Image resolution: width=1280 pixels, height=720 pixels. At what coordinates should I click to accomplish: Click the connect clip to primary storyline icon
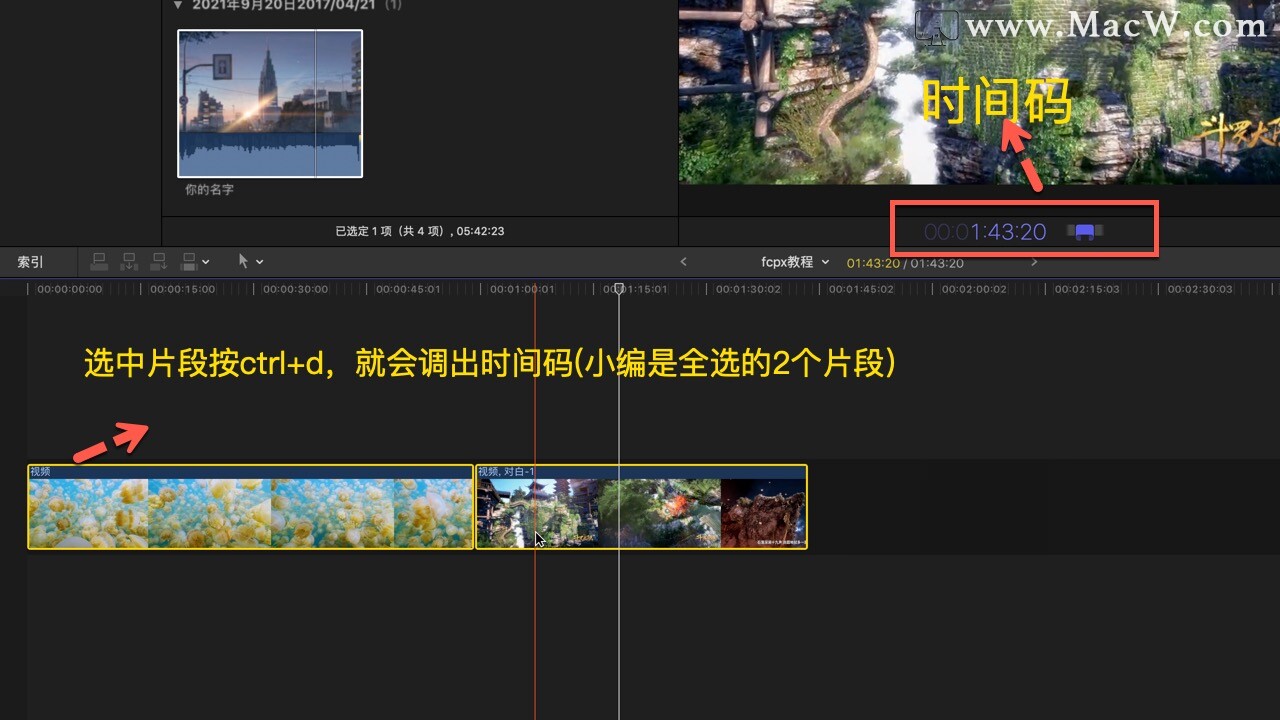[99, 262]
